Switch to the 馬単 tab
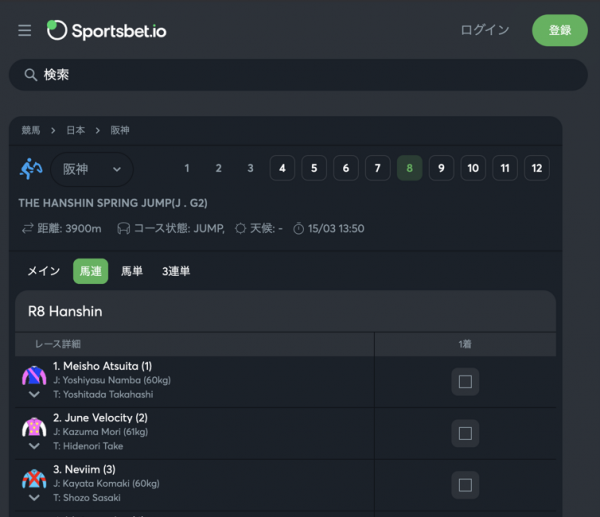The height and width of the screenshot is (517, 600). click(x=132, y=271)
